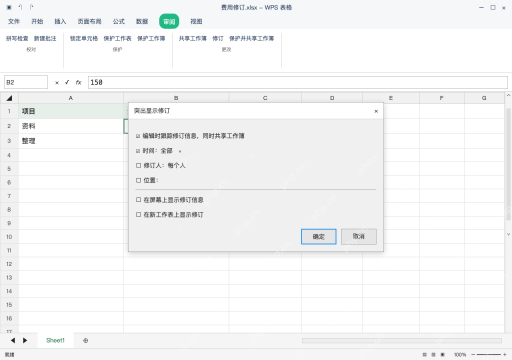Switch to the 公式 tab
The image size is (512, 360).
tap(119, 21)
